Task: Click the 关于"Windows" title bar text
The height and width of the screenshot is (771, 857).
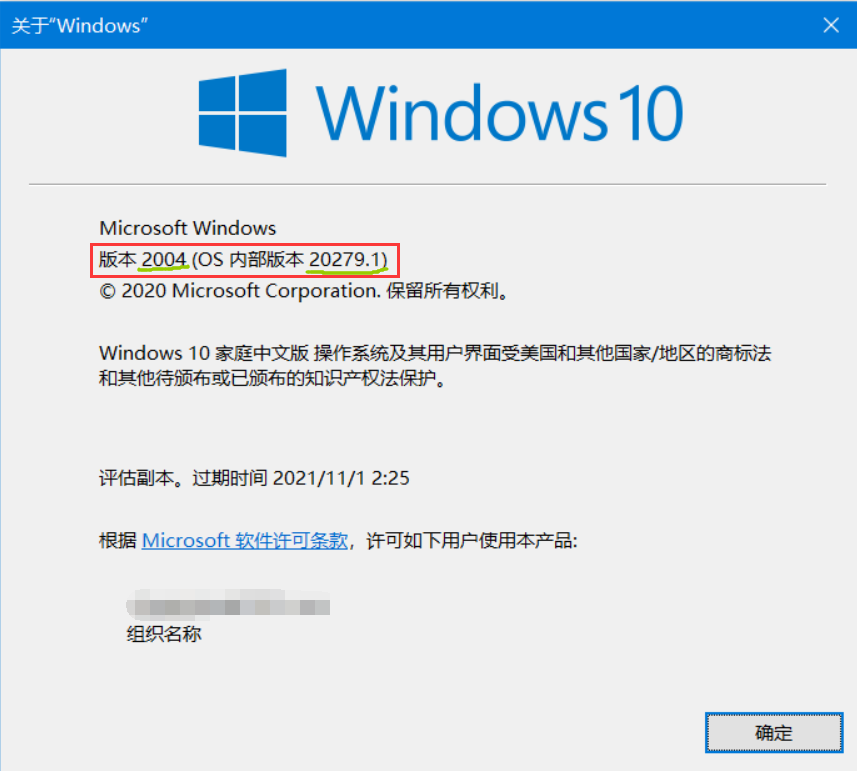Action: click(80, 26)
